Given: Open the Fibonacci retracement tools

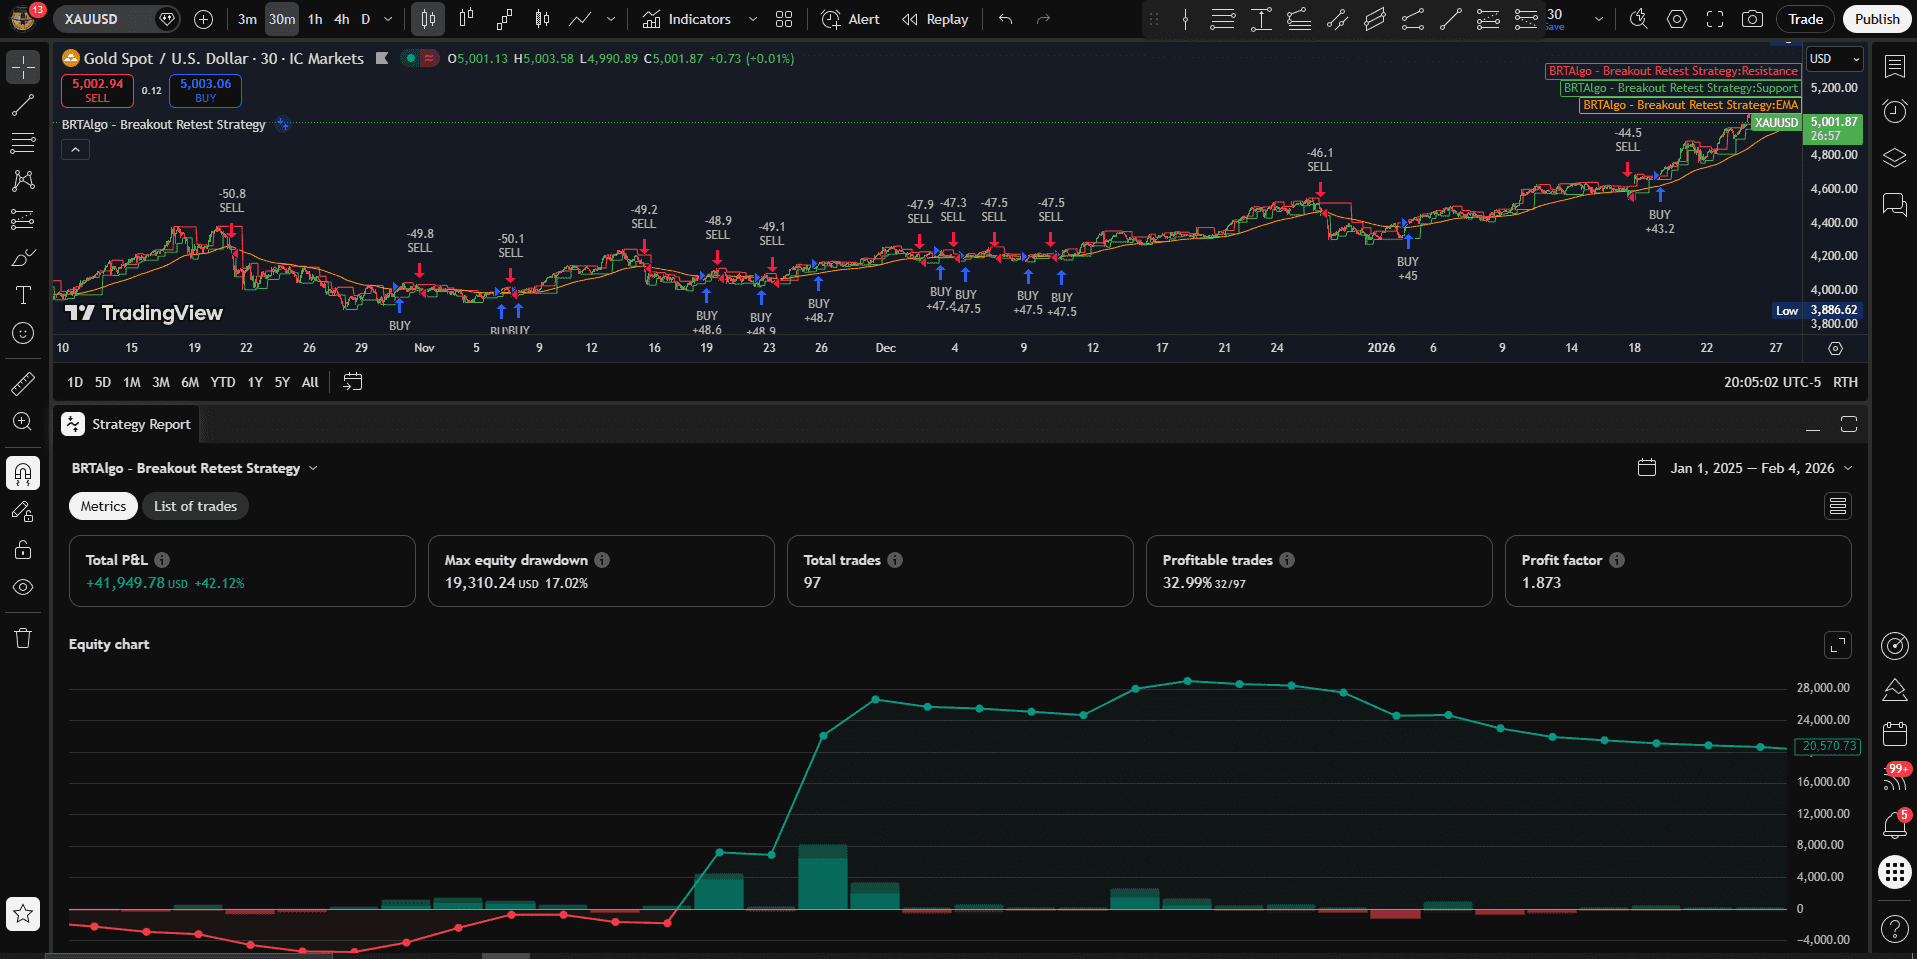Looking at the screenshot, I should click(23, 143).
